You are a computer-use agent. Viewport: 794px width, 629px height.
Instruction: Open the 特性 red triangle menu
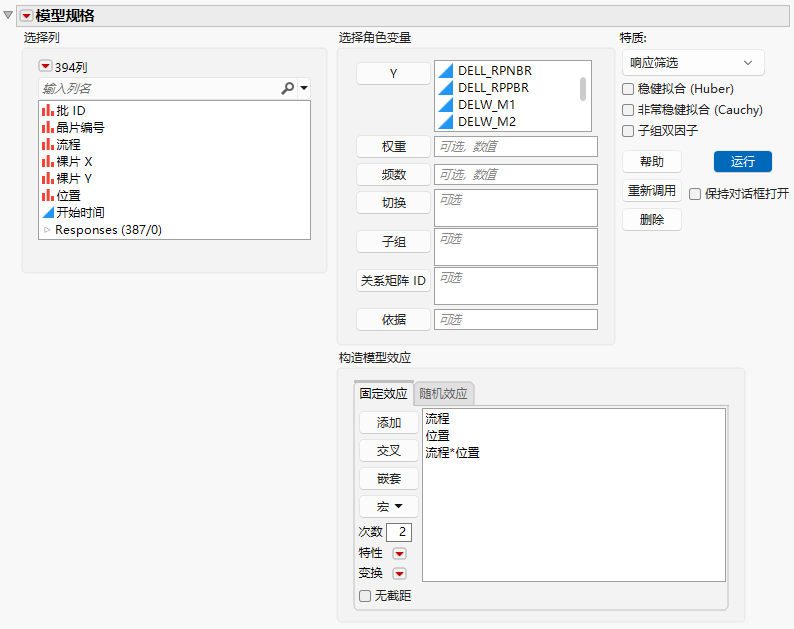tap(400, 554)
